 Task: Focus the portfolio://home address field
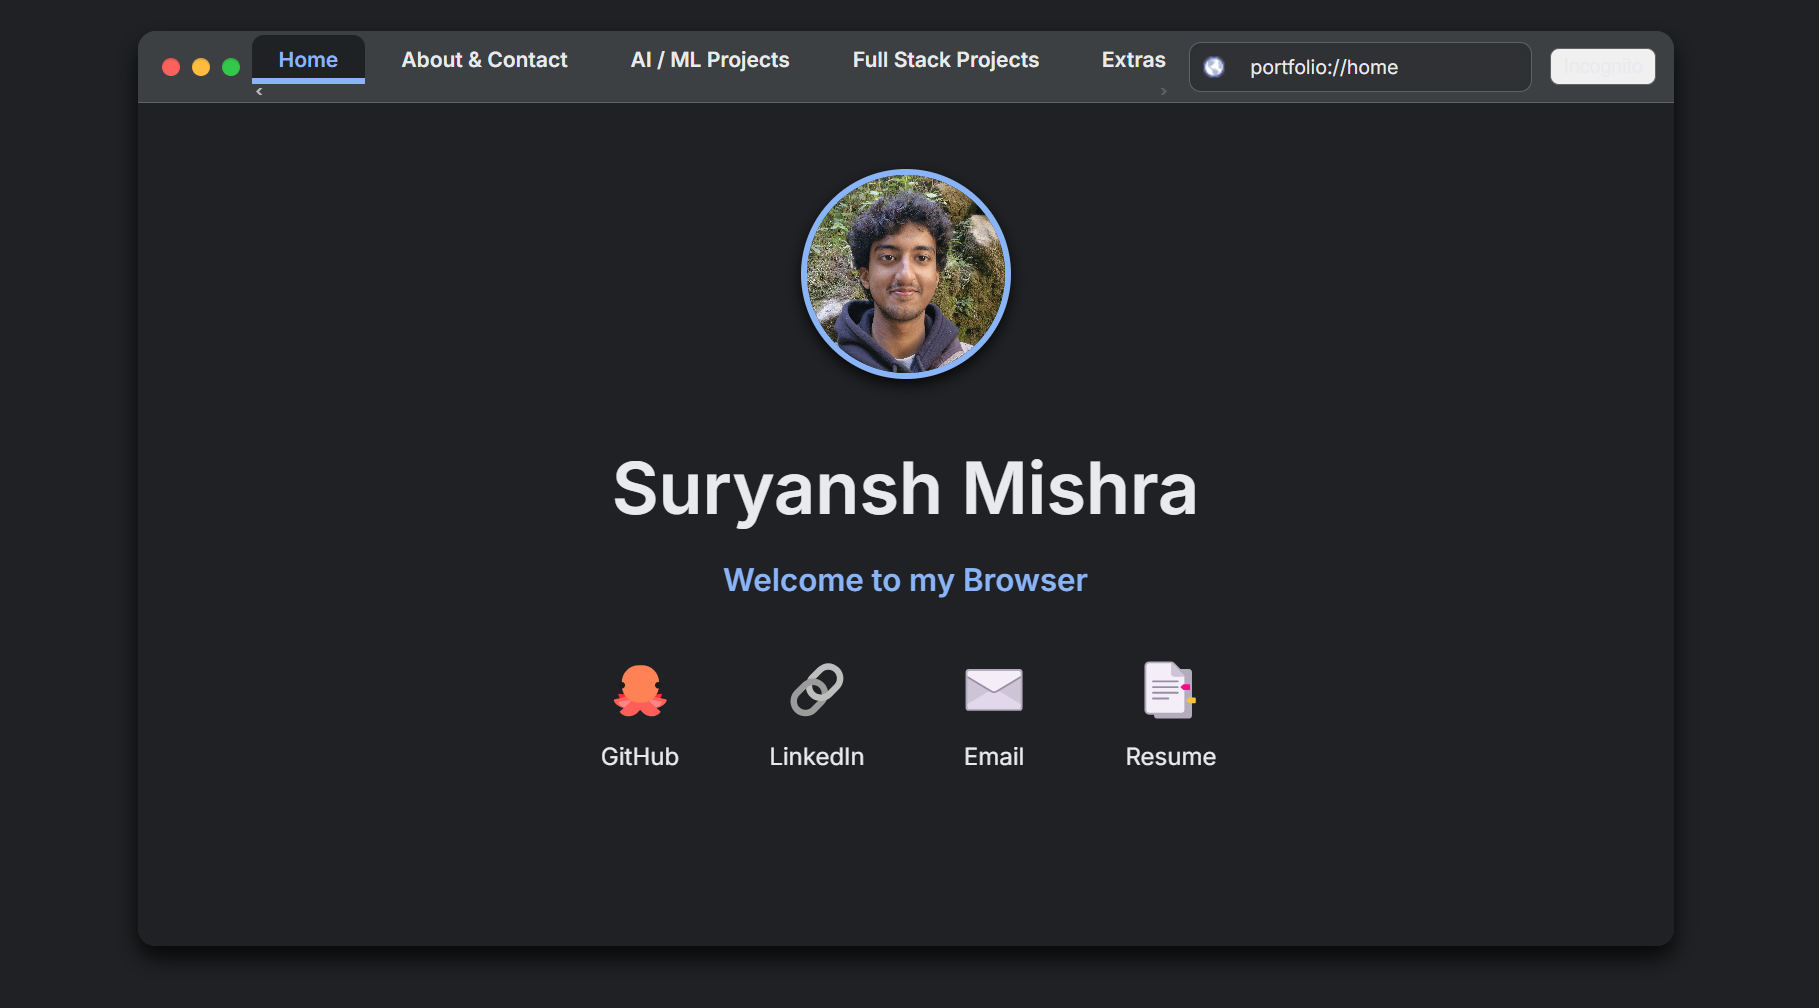pyautogui.click(x=1380, y=67)
